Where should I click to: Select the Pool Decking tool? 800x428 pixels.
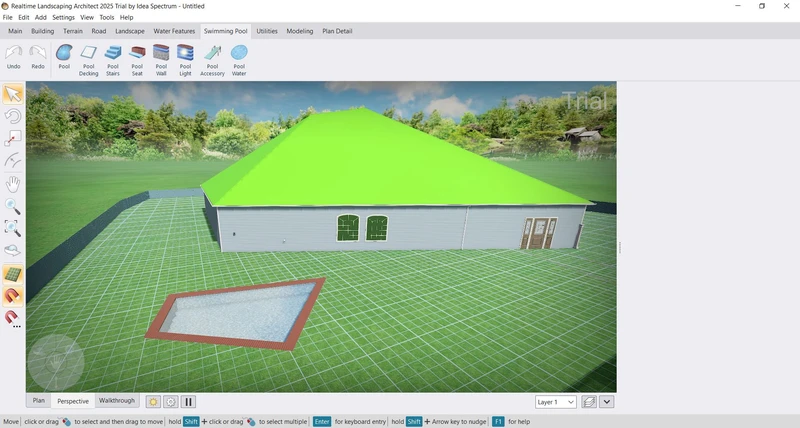coord(89,59)
